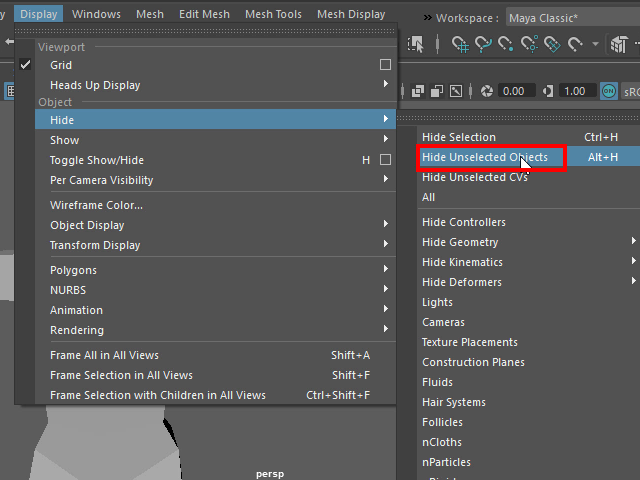Screen dimensions: 640x480
Task: Click the exposure value field 0.00
Action: pos(513,91)
